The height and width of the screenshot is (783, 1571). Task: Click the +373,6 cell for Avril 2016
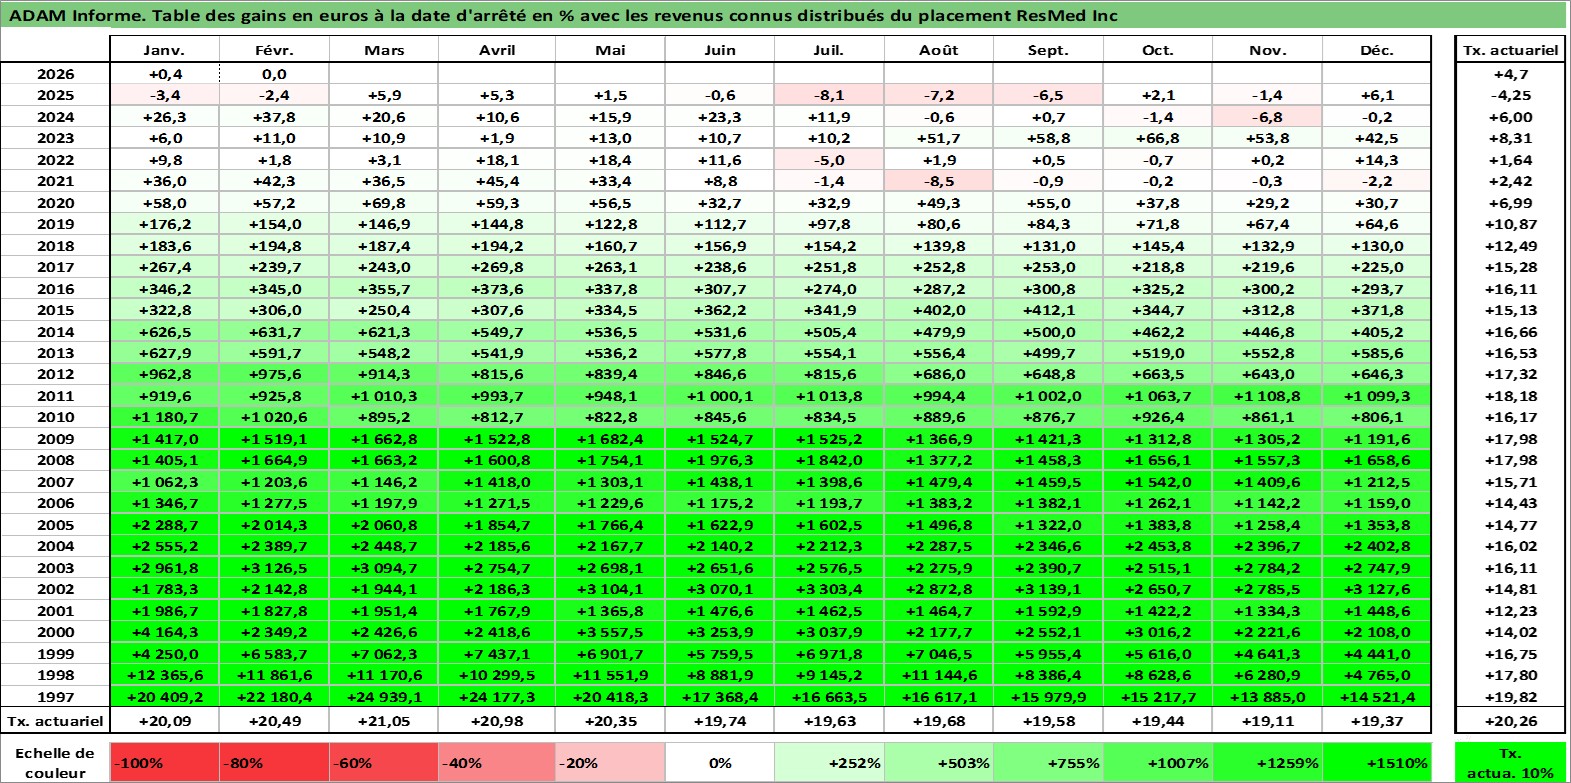497,289
